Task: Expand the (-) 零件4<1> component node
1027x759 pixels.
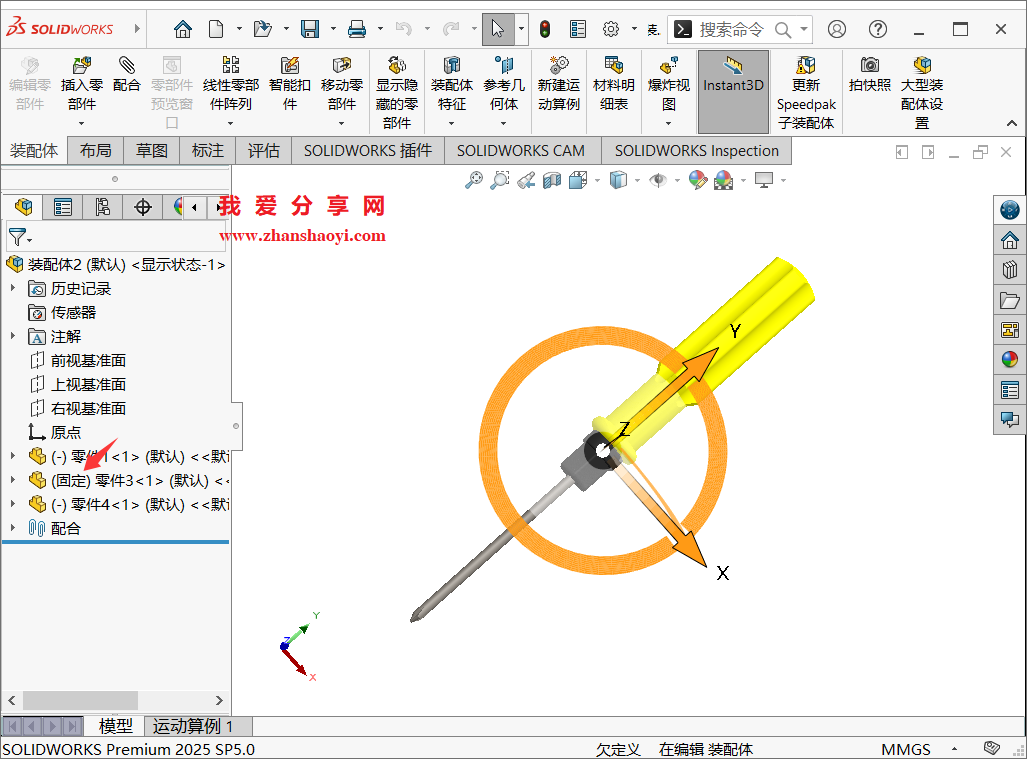Action: click(12, 504)
